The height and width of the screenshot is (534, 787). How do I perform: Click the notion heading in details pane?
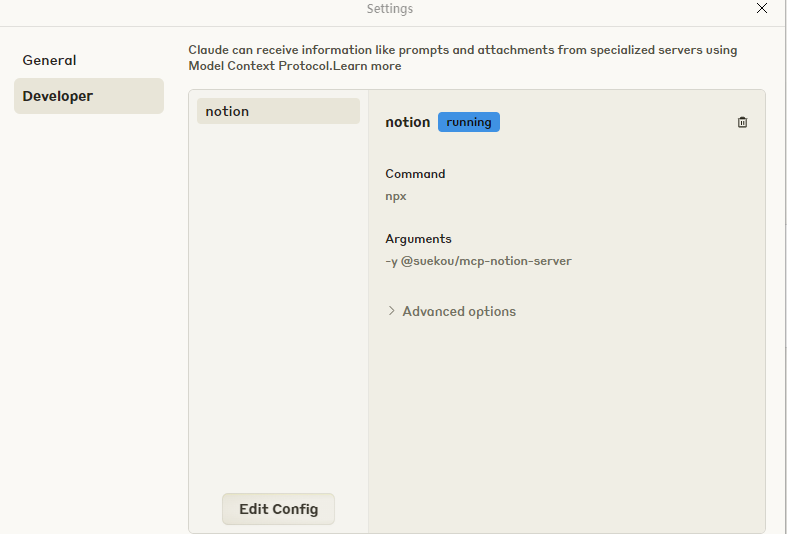point(408,122)
